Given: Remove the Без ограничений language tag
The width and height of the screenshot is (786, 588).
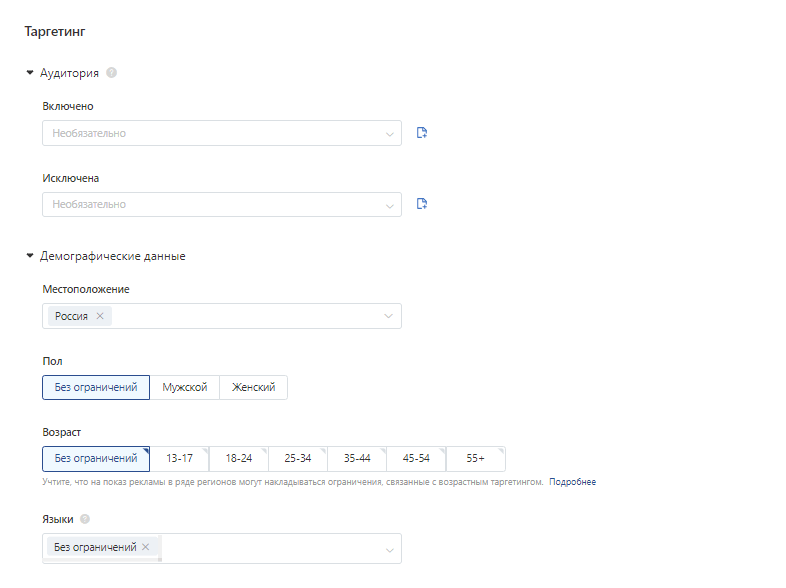Looking at the screenshot, I should click(145, 547).
